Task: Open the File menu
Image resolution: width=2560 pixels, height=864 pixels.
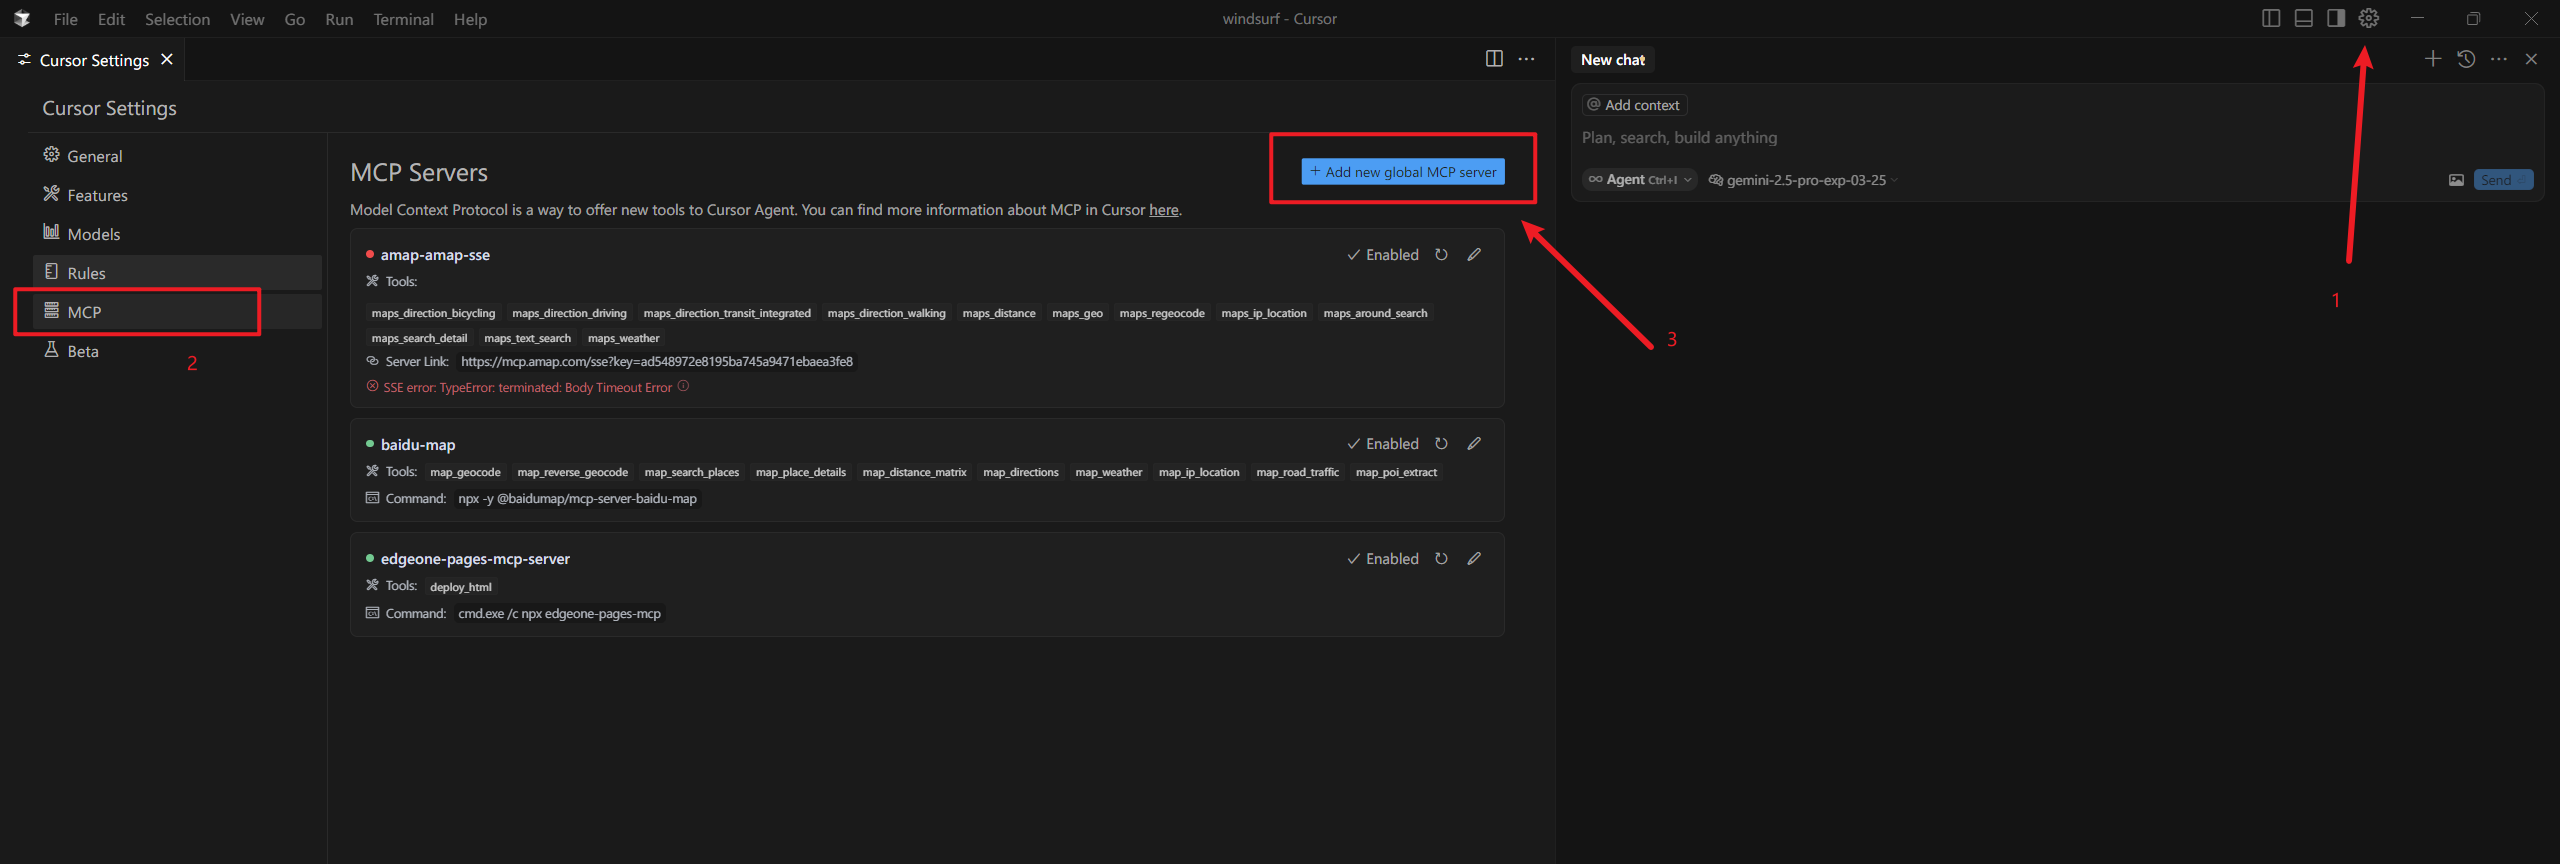Action: [x=65, y=19]
